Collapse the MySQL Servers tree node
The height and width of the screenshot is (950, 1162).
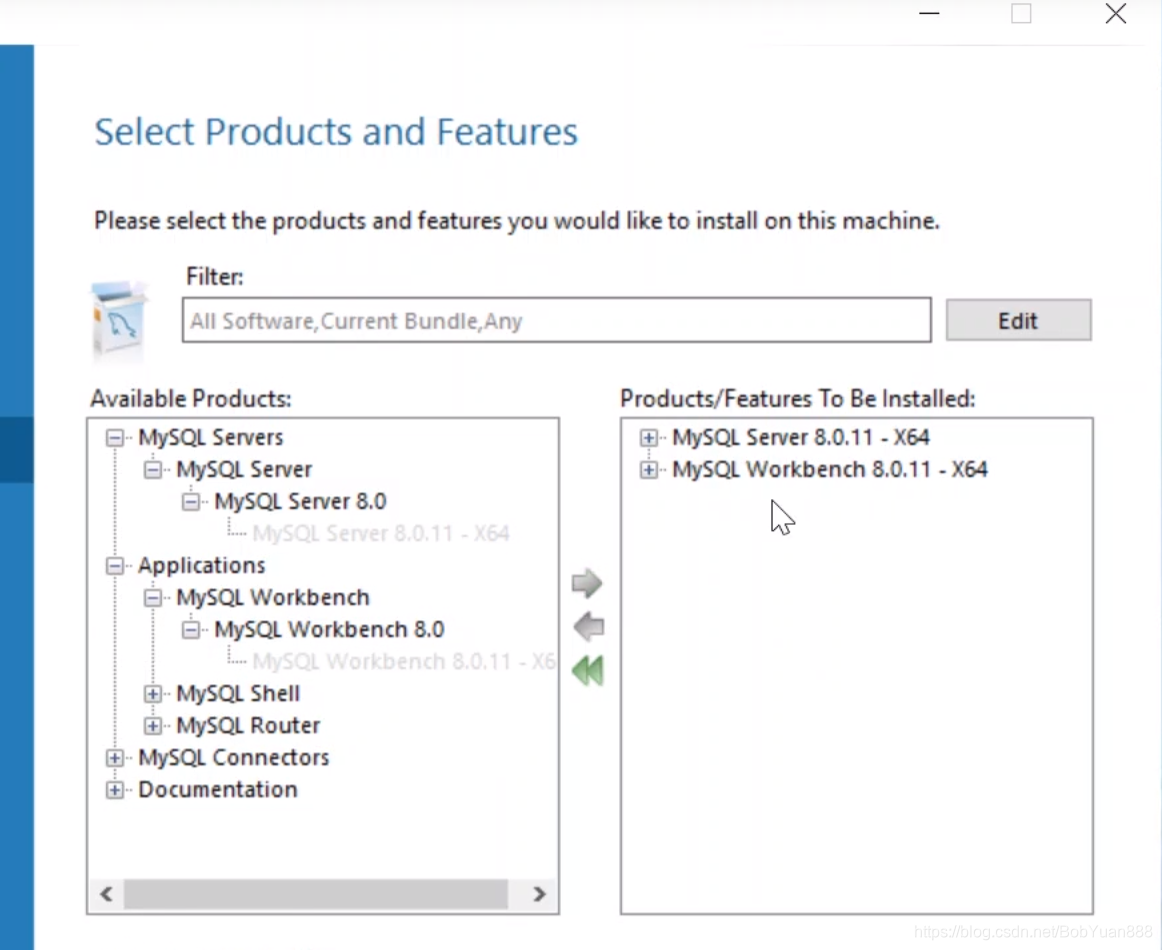coord(115,438)
